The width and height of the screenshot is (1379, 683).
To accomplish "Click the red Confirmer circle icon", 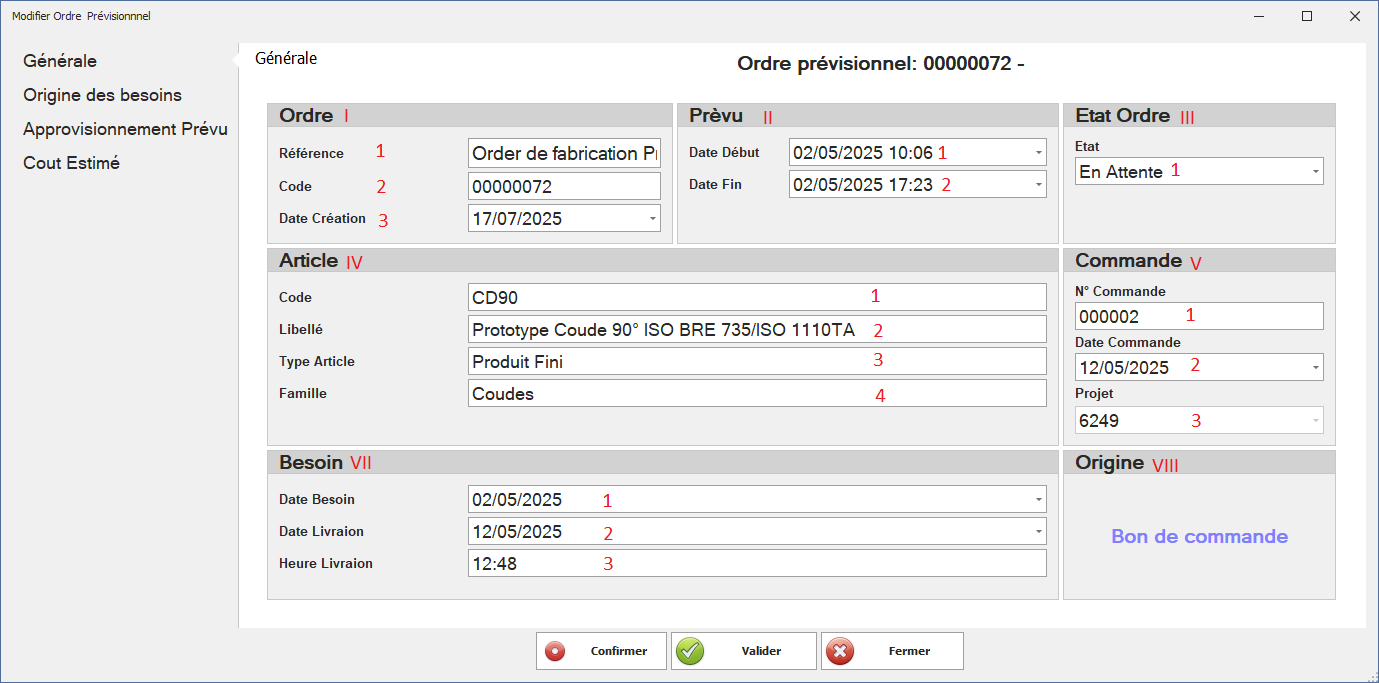I will 555,651.
